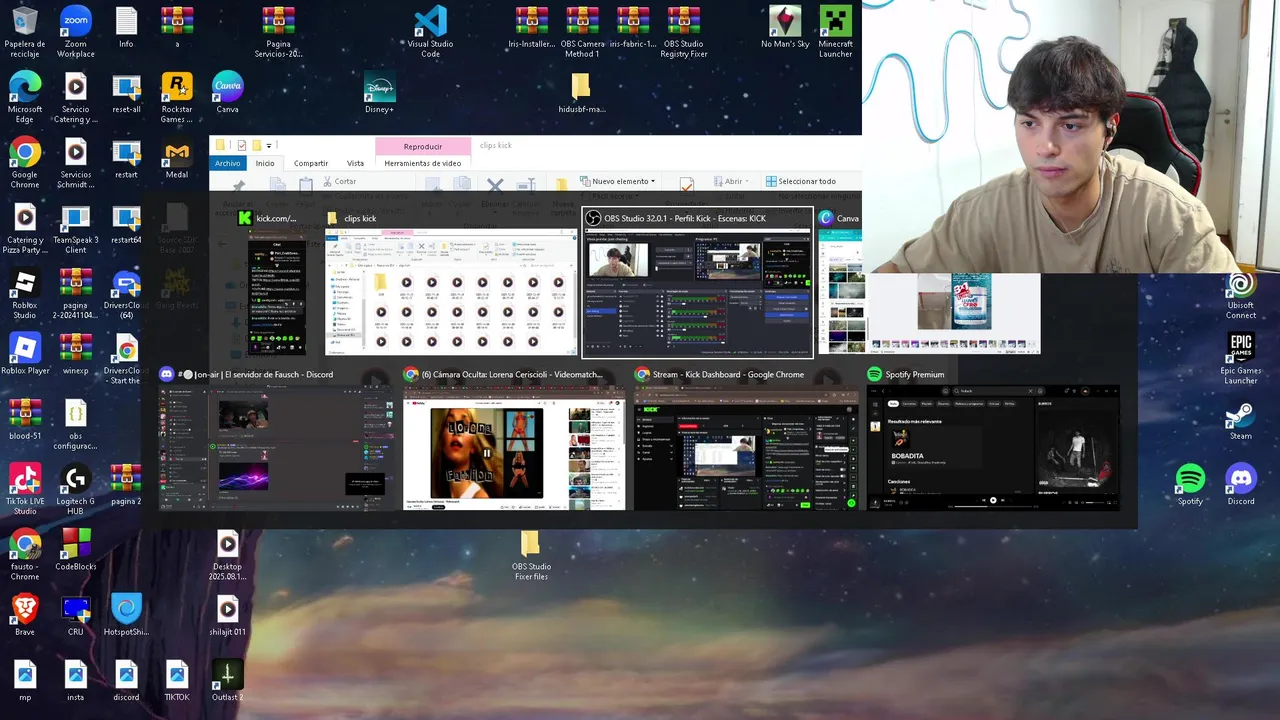Viewport: 1280px width, 720px height.
Task: Select the Info text file on desktop
Action: pyautogui.click(x=126, y=27)
